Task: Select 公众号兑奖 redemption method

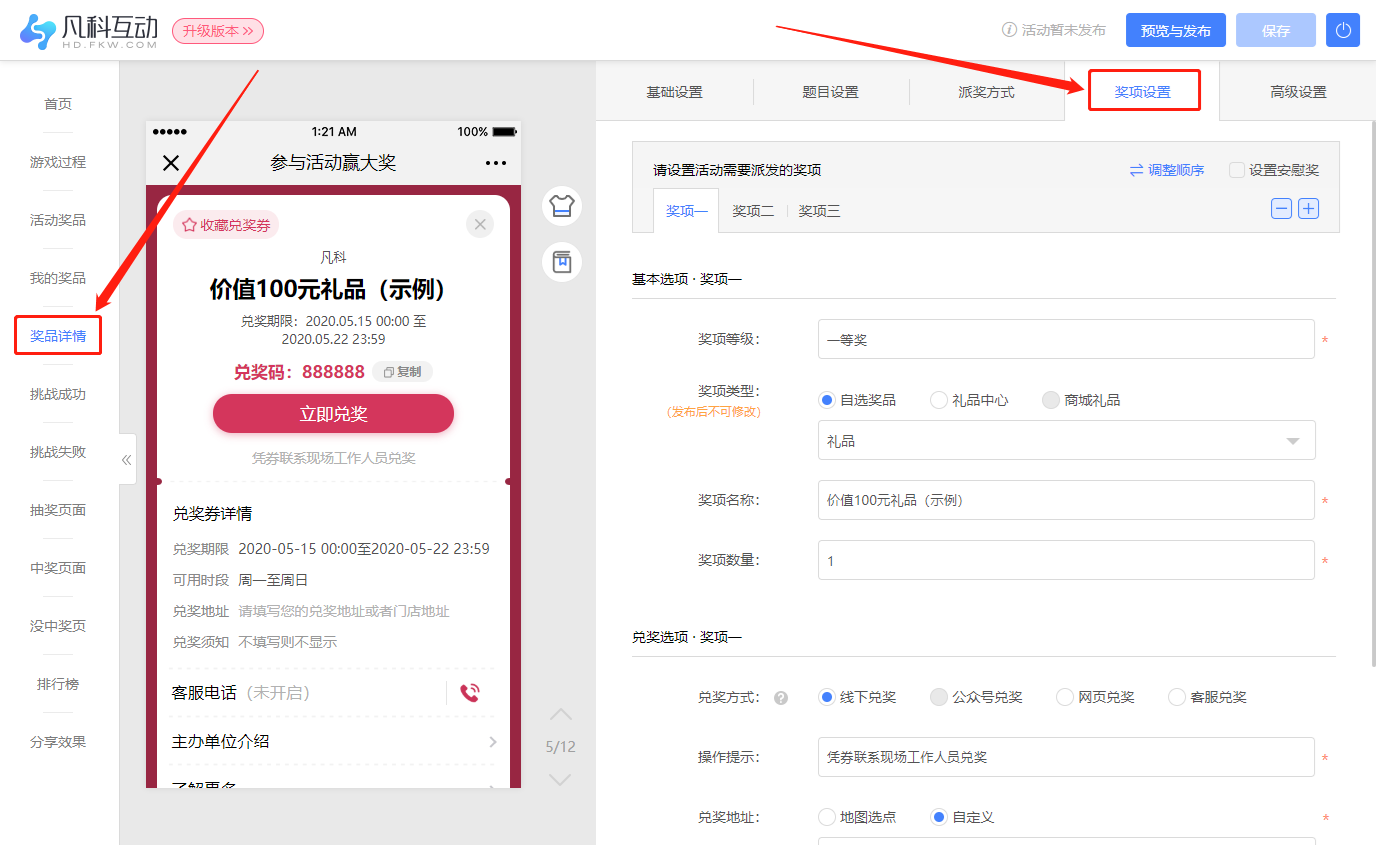Action: point(939,697)
